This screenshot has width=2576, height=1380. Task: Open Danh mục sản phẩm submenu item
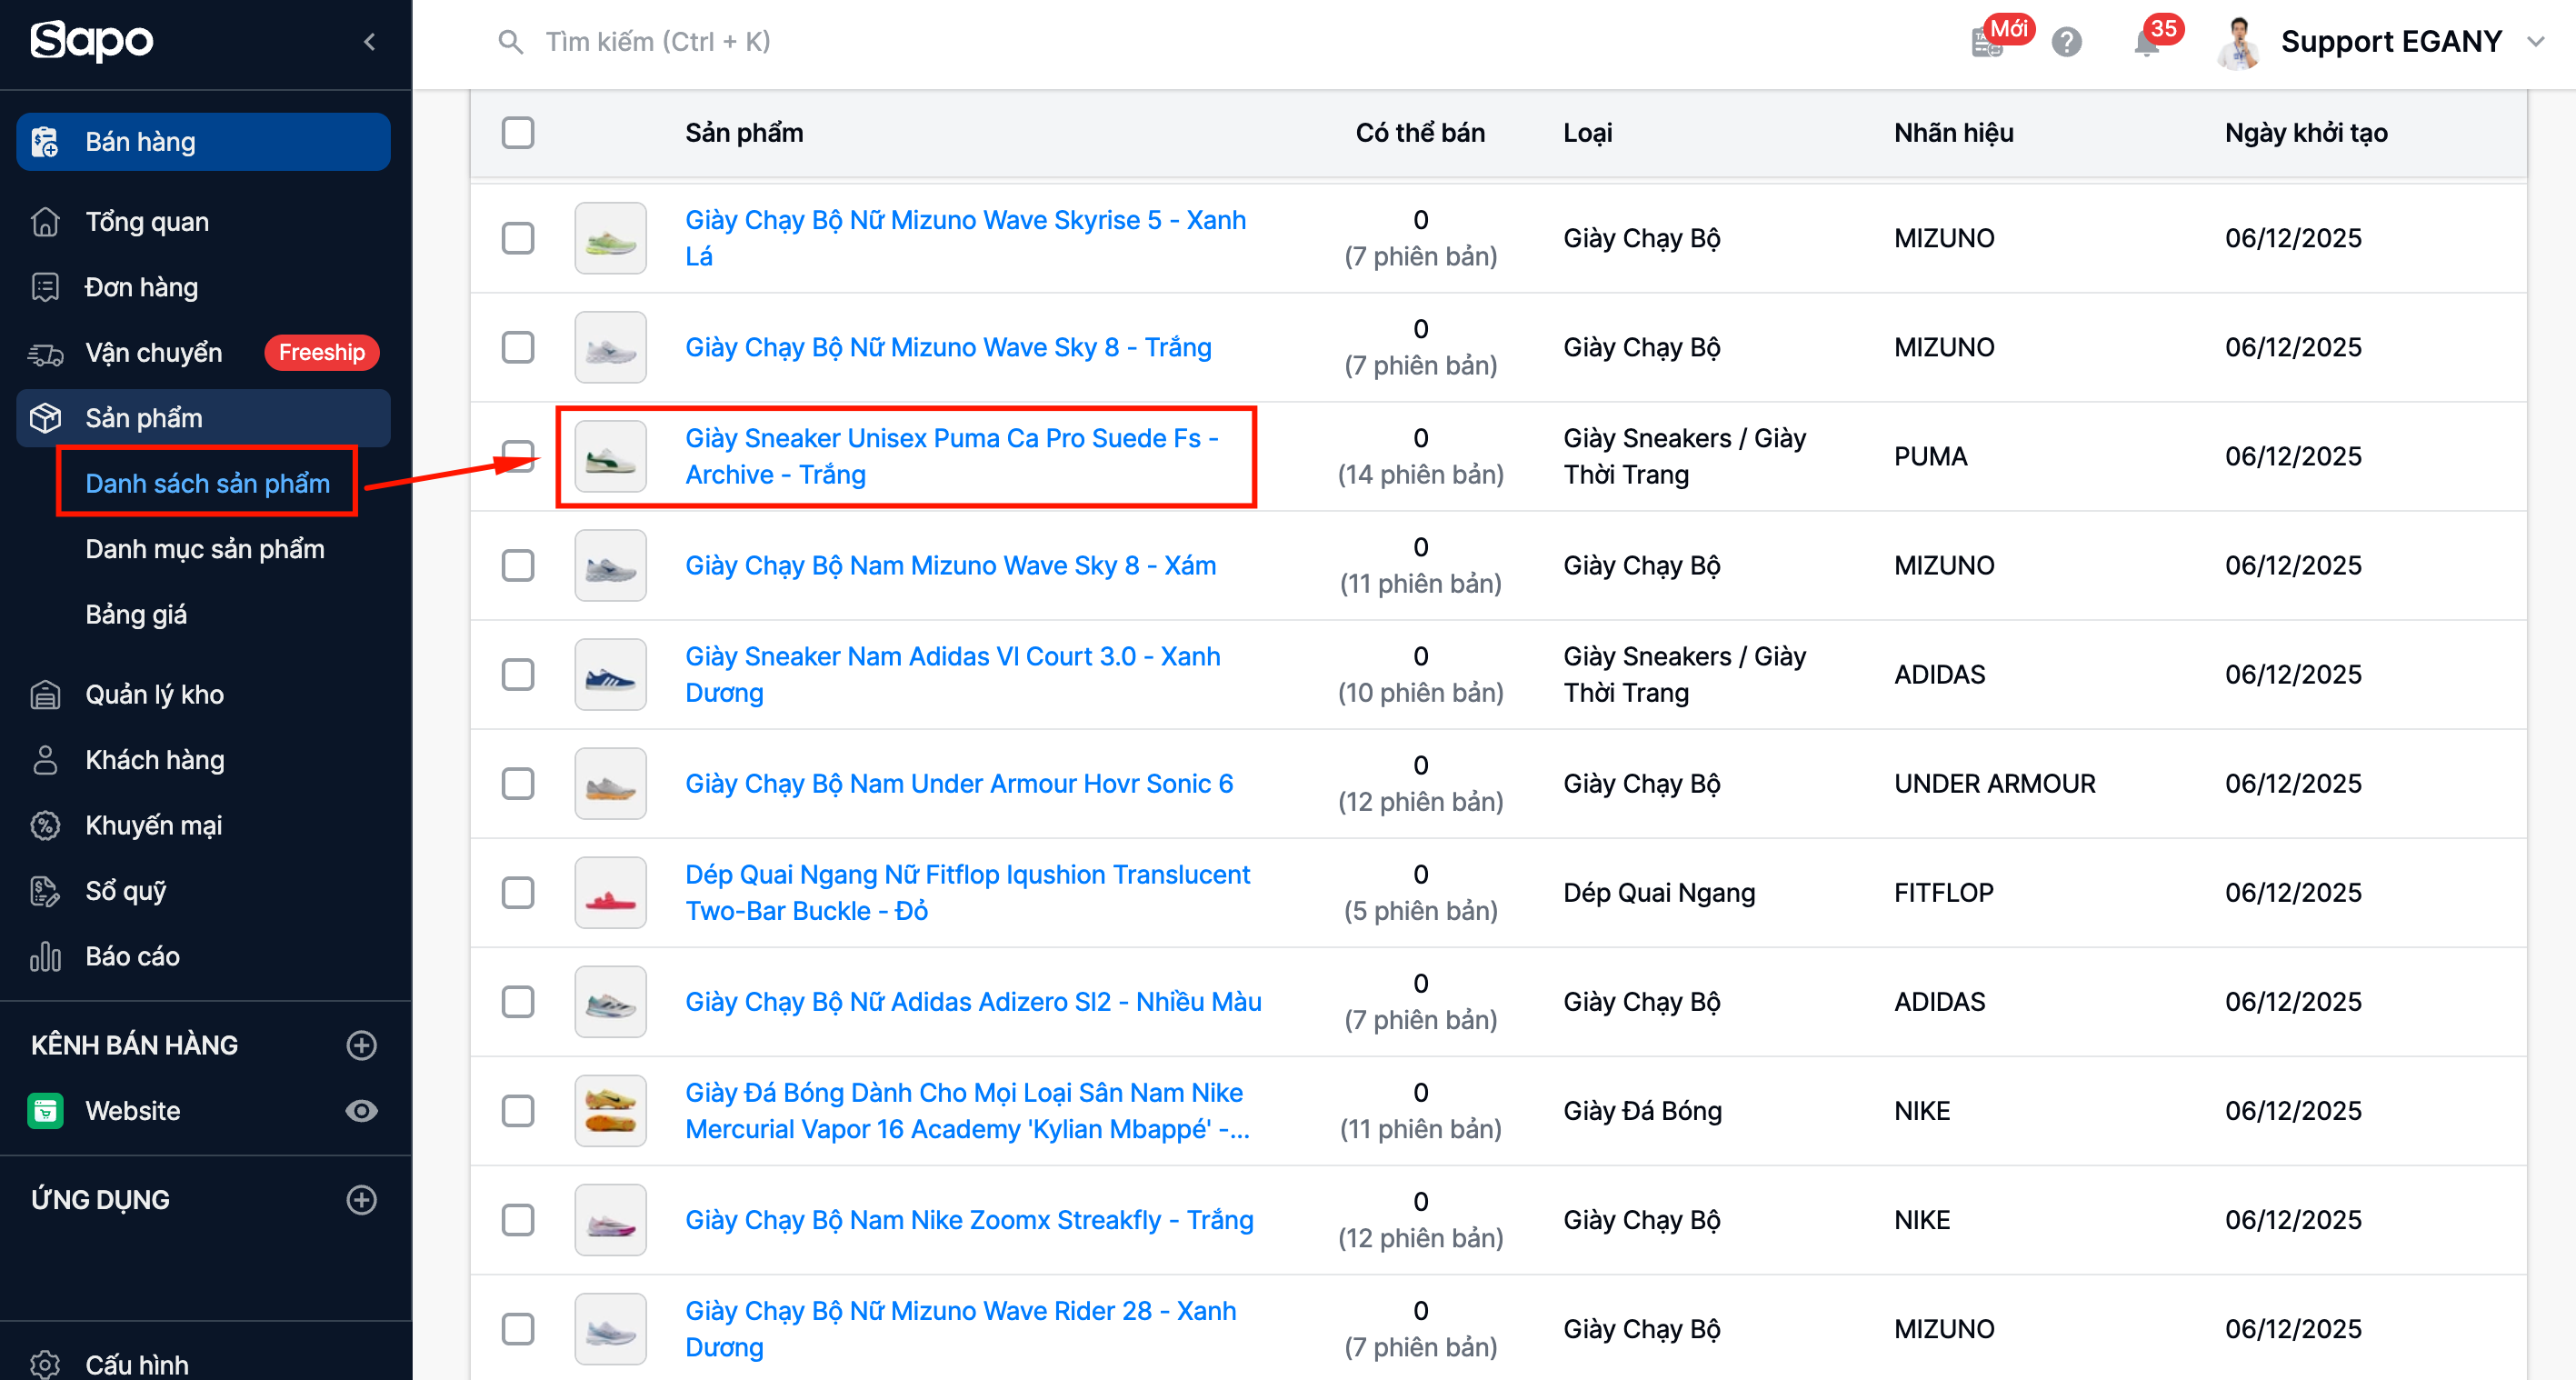coord(205,549)
